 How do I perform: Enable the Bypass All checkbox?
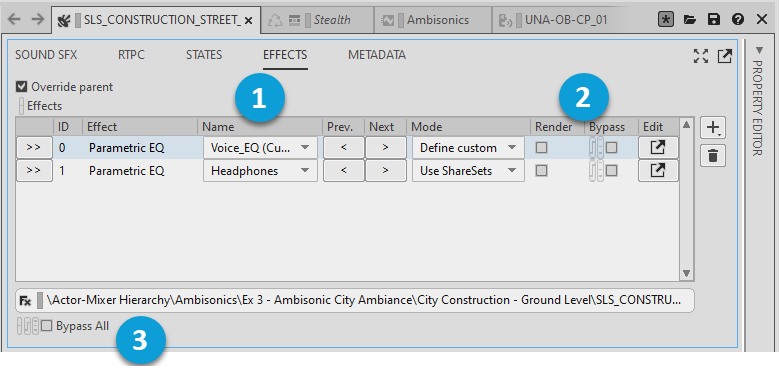click(x=46, y=326)
